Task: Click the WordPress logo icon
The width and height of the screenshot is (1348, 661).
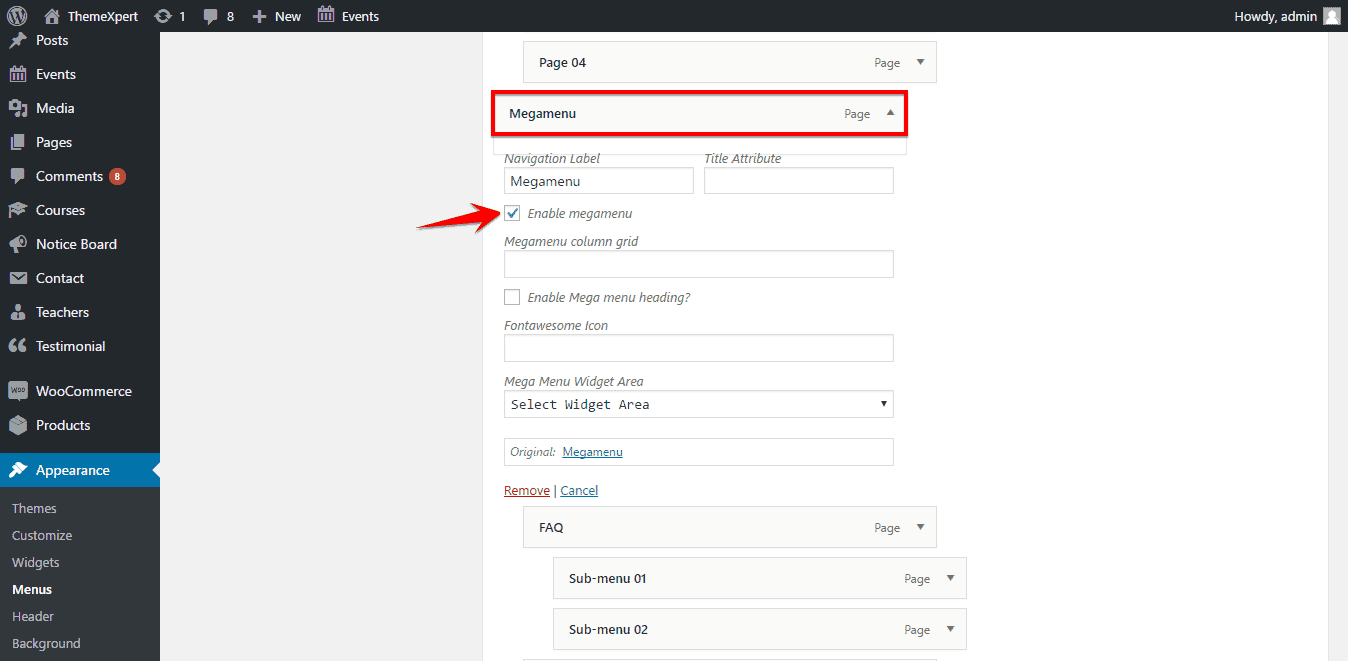Action: click(17, 16)
